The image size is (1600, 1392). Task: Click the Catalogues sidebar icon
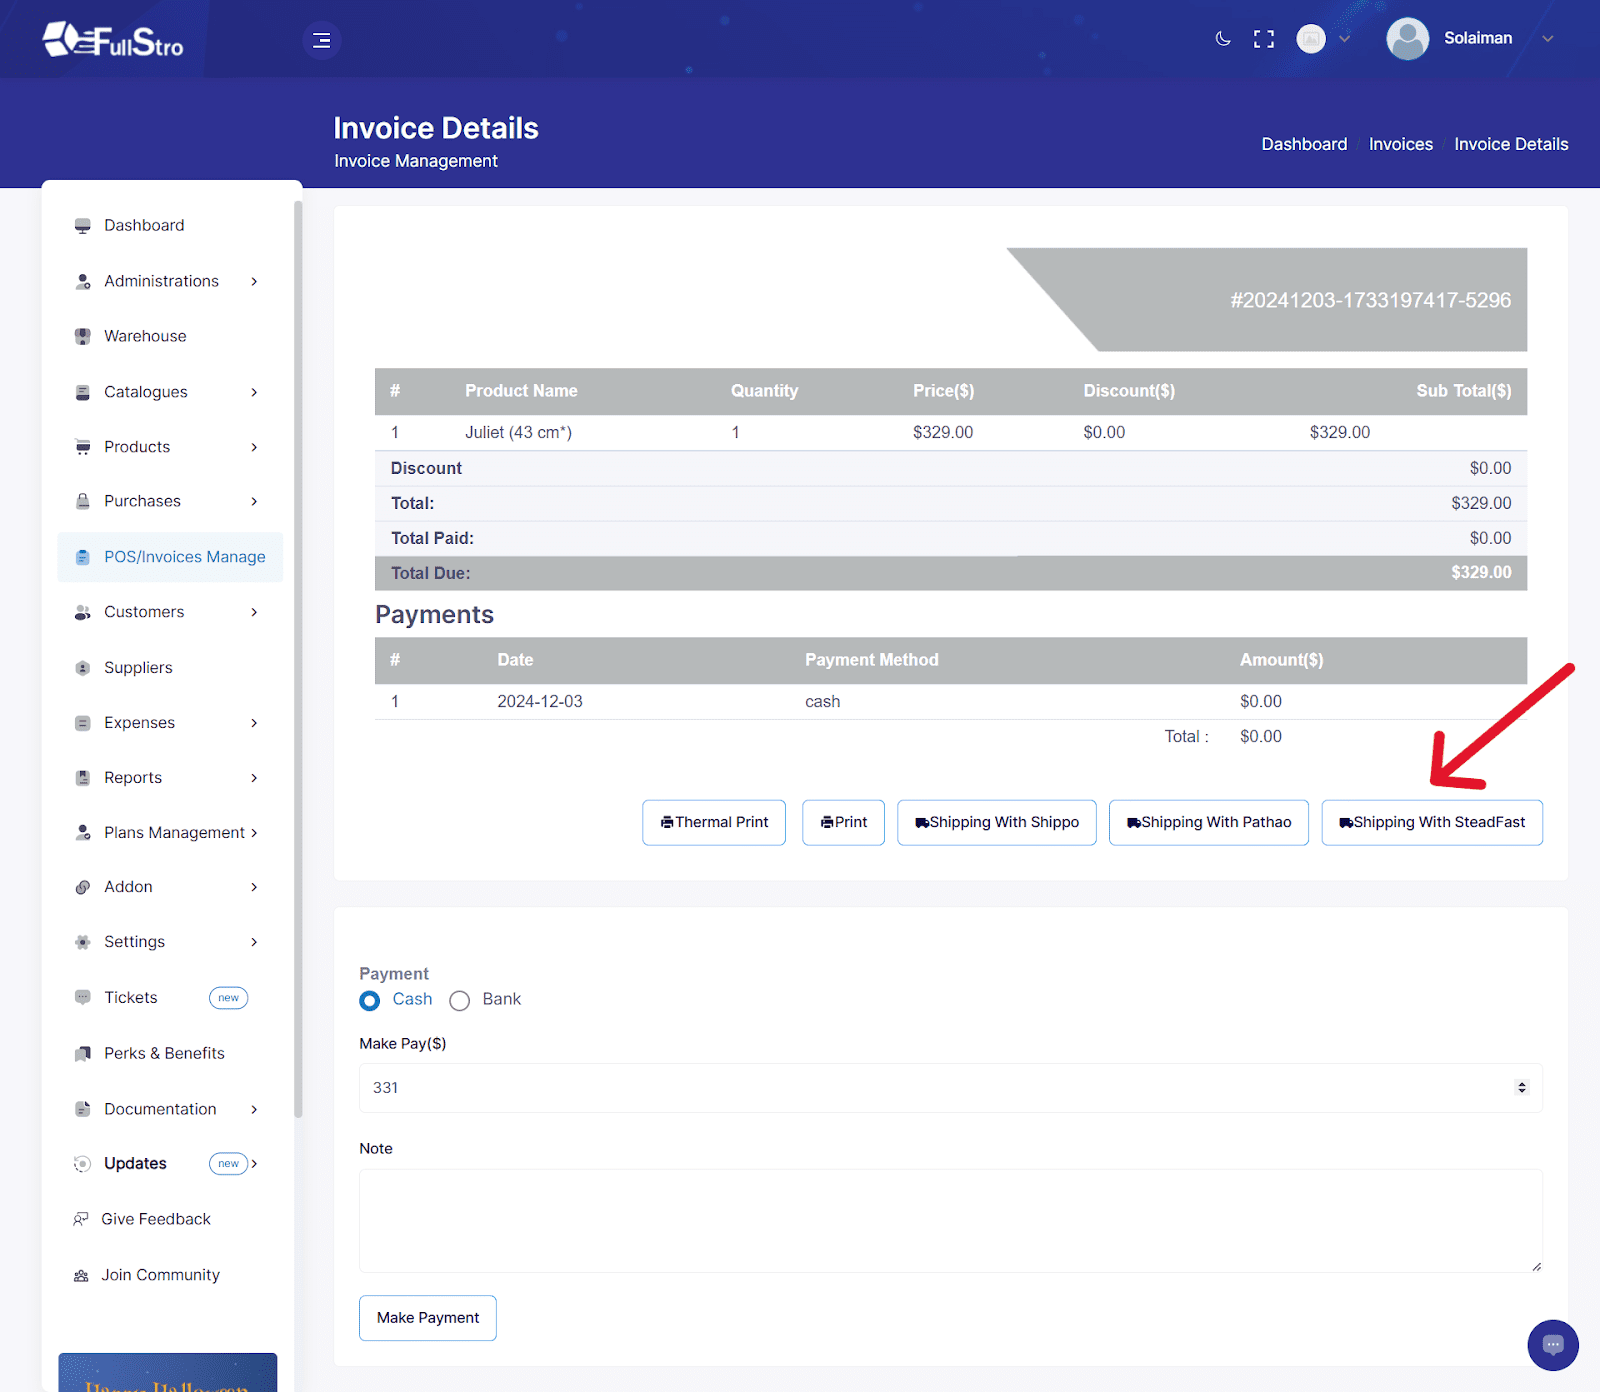coord(83,392)
